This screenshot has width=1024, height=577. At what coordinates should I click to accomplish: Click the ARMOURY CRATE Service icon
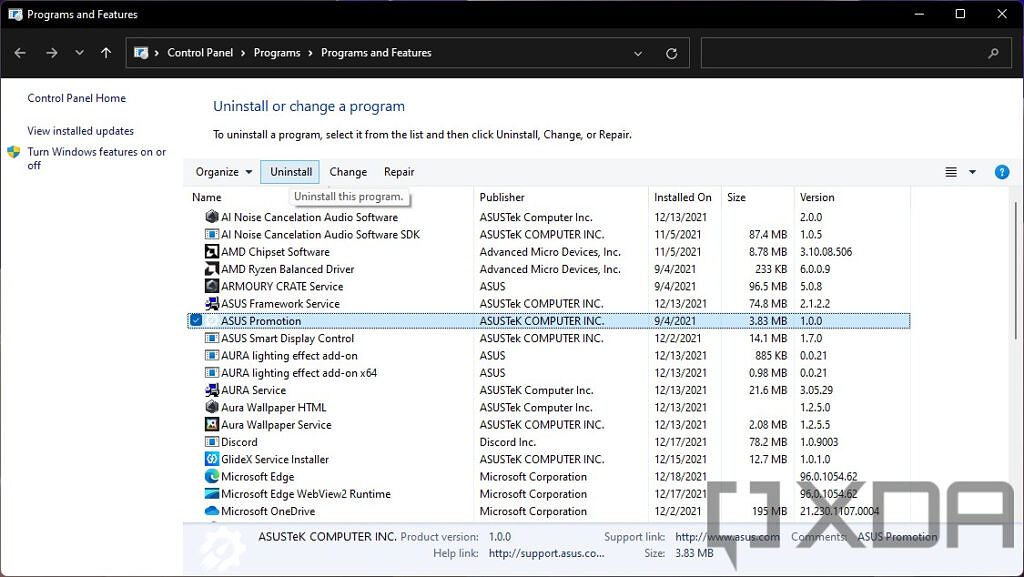[211, 286]
